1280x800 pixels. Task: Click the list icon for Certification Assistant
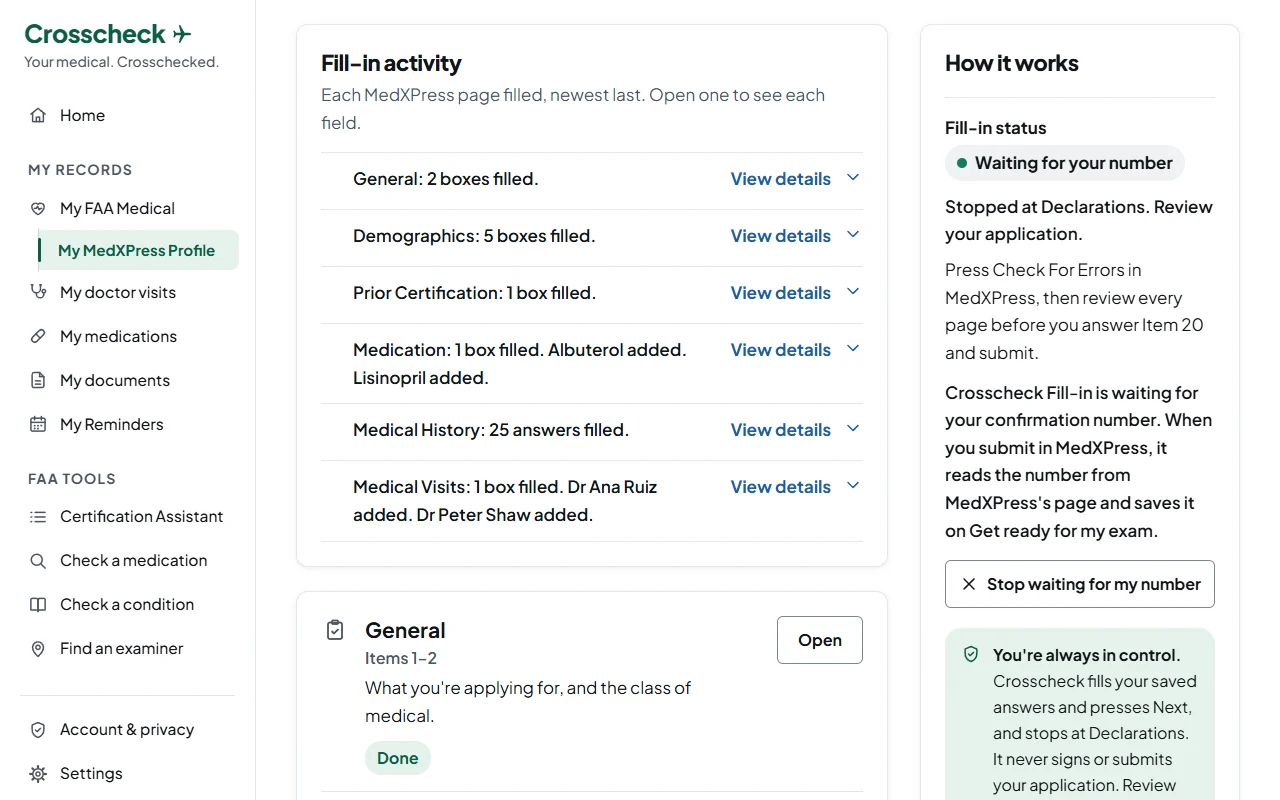tap(38, 516)
